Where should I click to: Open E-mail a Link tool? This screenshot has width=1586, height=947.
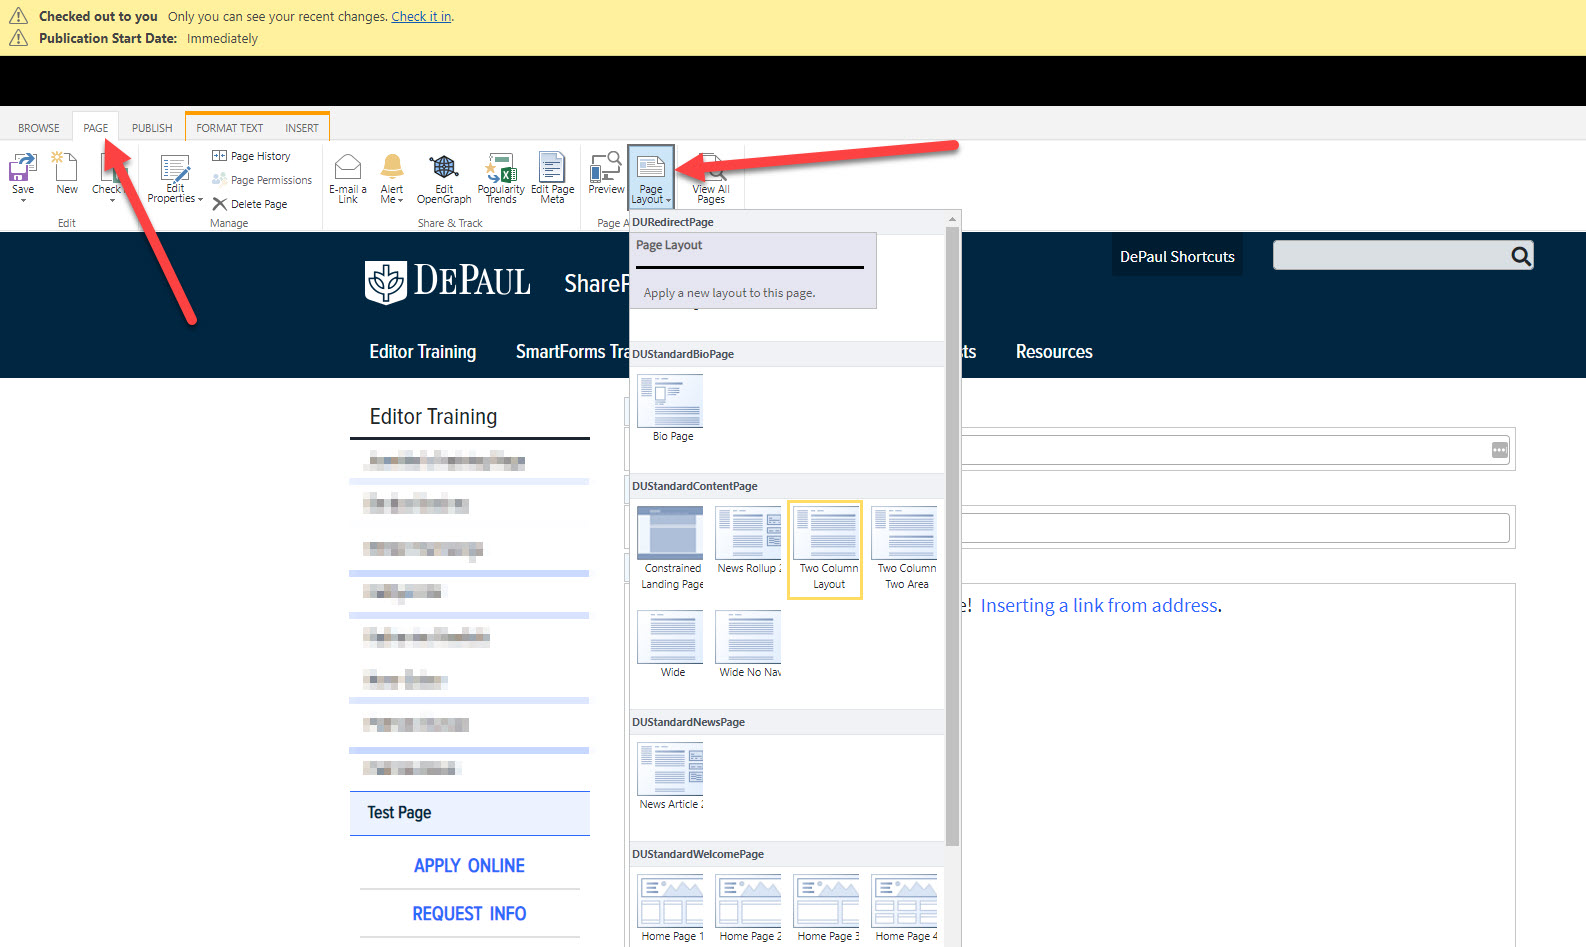(x=348, y=168)
